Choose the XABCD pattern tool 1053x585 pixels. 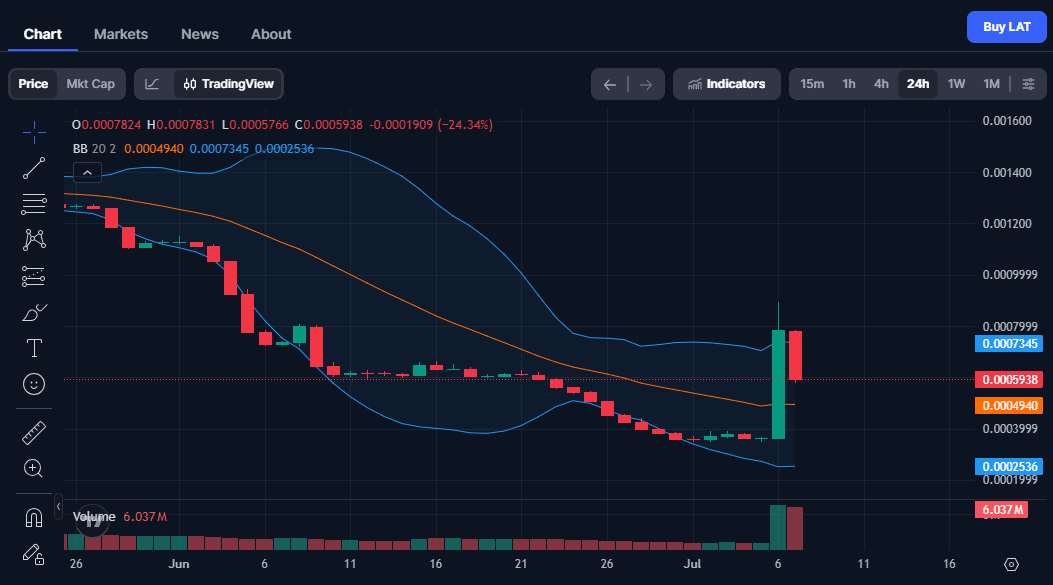[x=34, y=240]
